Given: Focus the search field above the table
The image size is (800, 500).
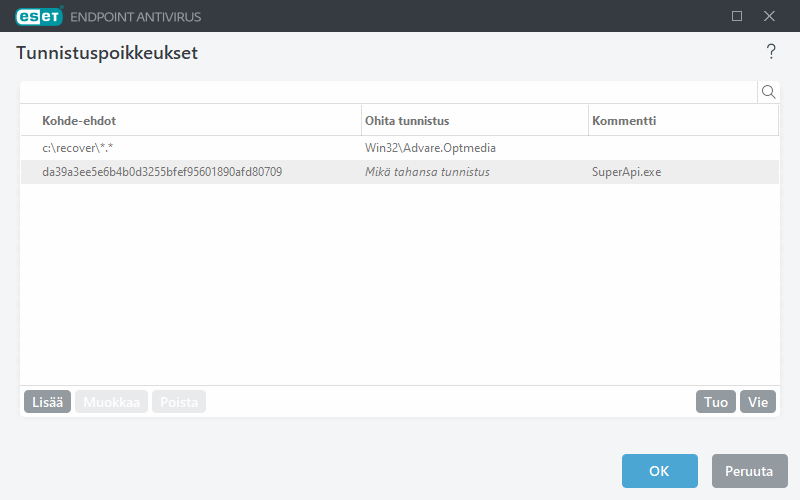Looking at the screenshot, I should pyautogui.click(x=388, y=92).
